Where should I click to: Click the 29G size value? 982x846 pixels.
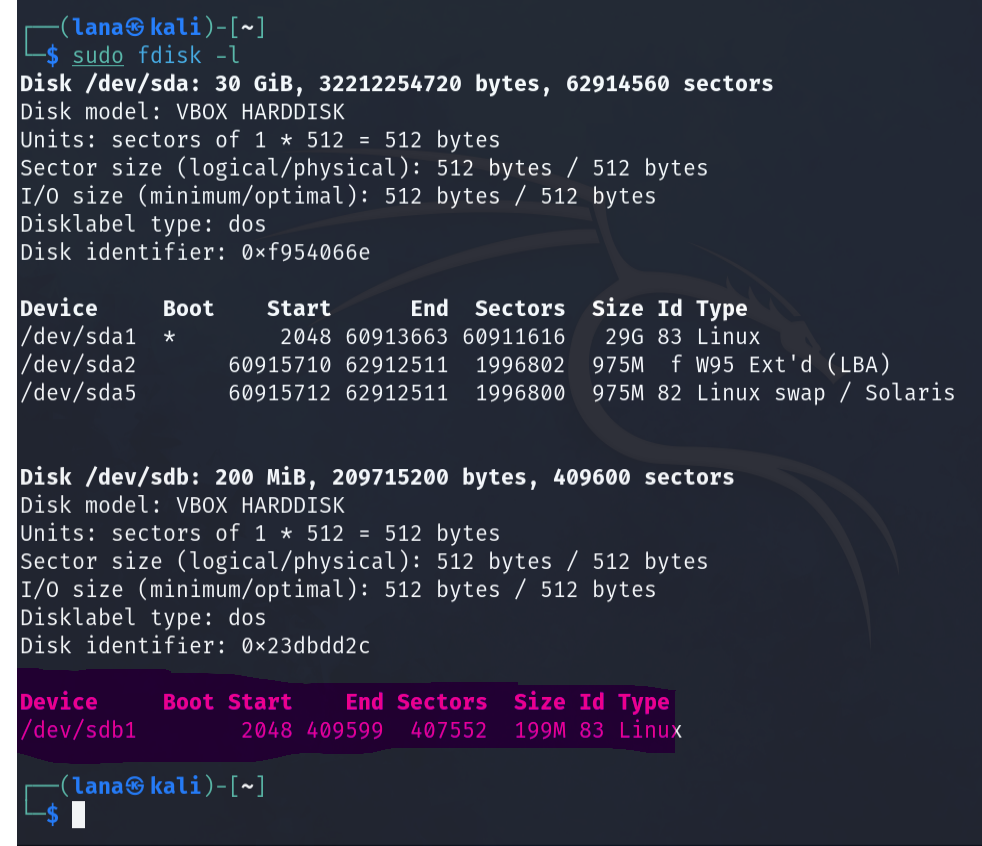pos(624,337)
